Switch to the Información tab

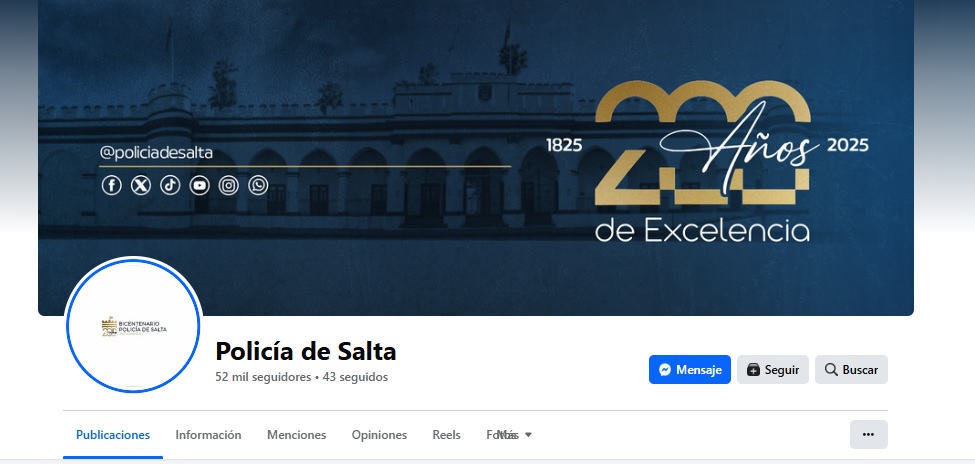[208, 435]
